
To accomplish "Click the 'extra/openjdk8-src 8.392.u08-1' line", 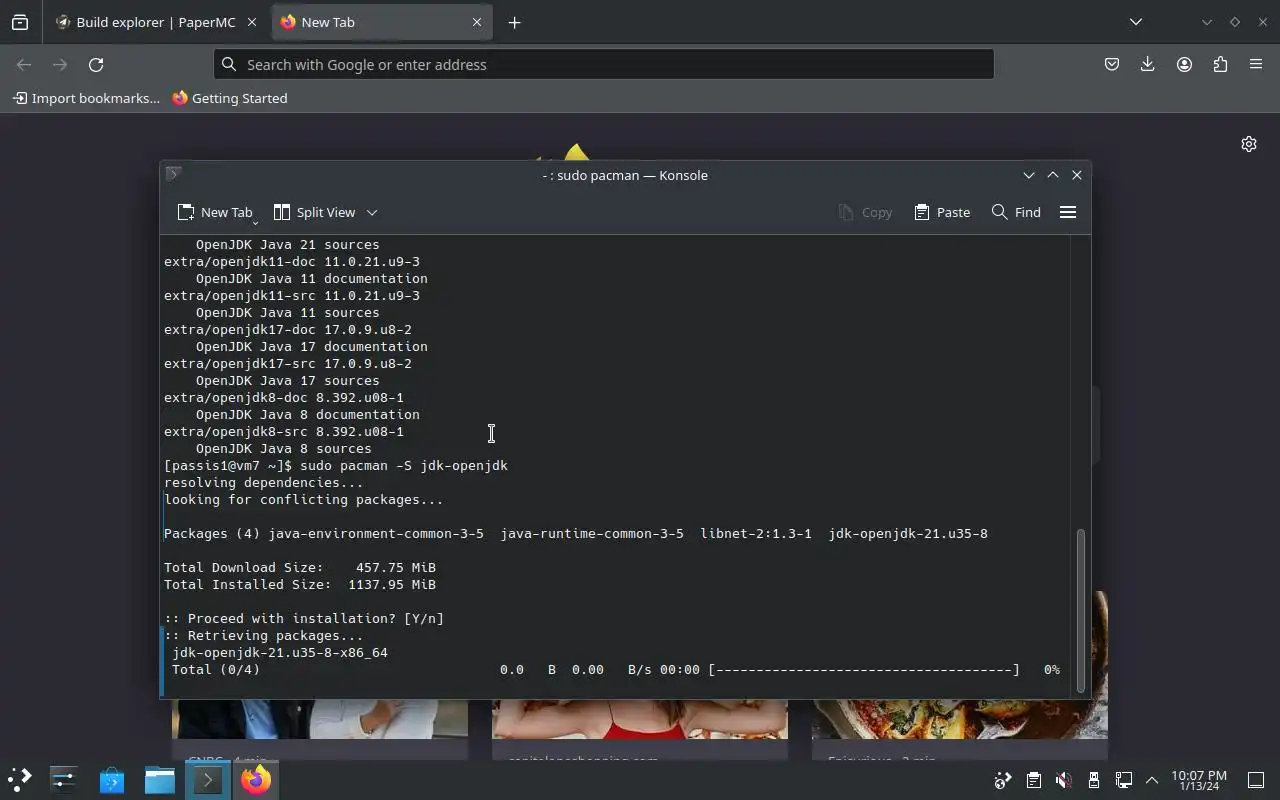I will (284, 432).
